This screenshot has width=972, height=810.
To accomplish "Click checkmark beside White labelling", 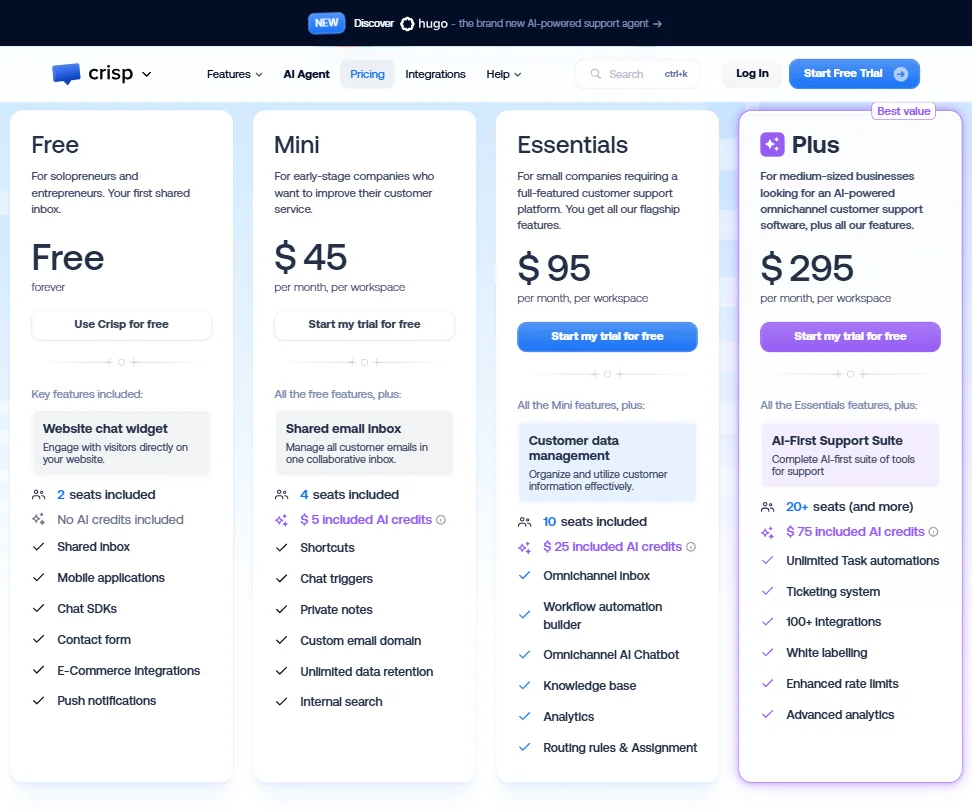I will click(767, 653).
